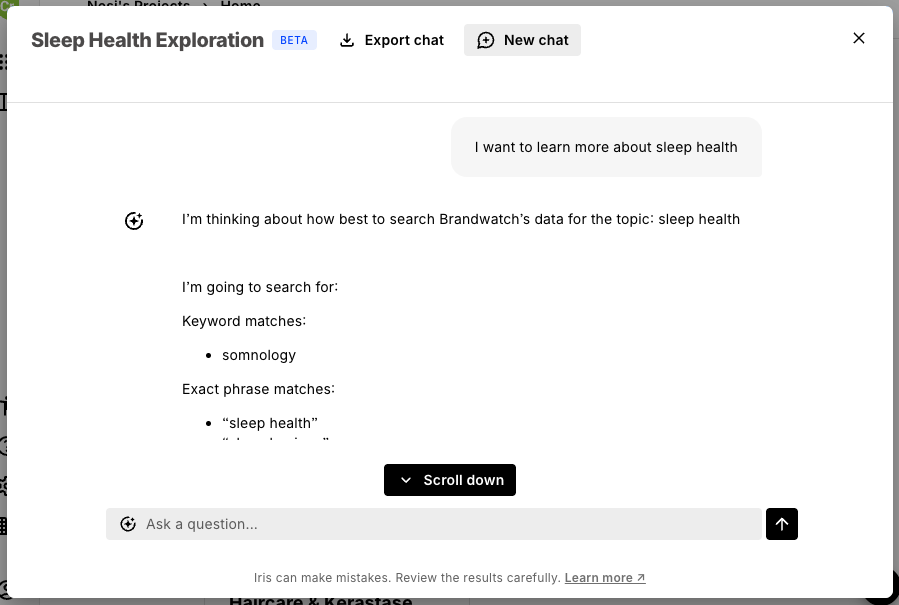Click the Scroll down button
The width and height of the screenshot is (899, 605).
click(x=450, y=480)
